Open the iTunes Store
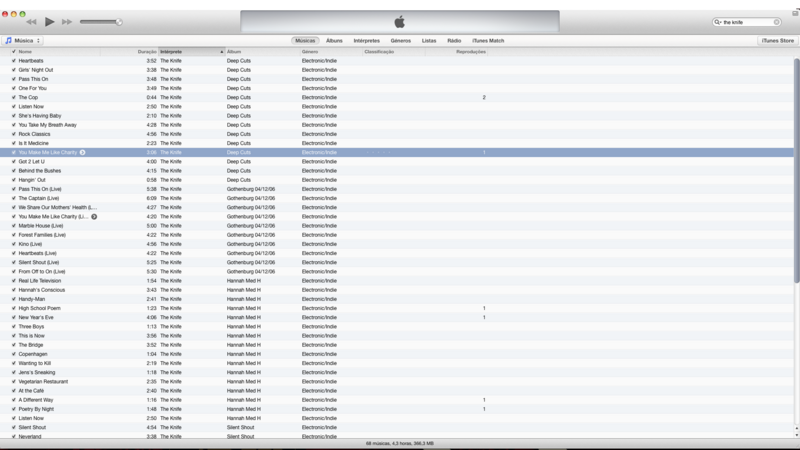This screenshot has width=800, height=450. [777, 41]
